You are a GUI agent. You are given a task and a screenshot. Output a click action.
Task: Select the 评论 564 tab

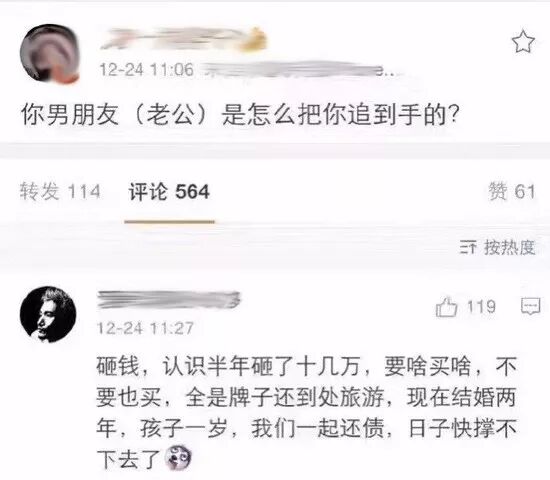(x=169, y=192)
